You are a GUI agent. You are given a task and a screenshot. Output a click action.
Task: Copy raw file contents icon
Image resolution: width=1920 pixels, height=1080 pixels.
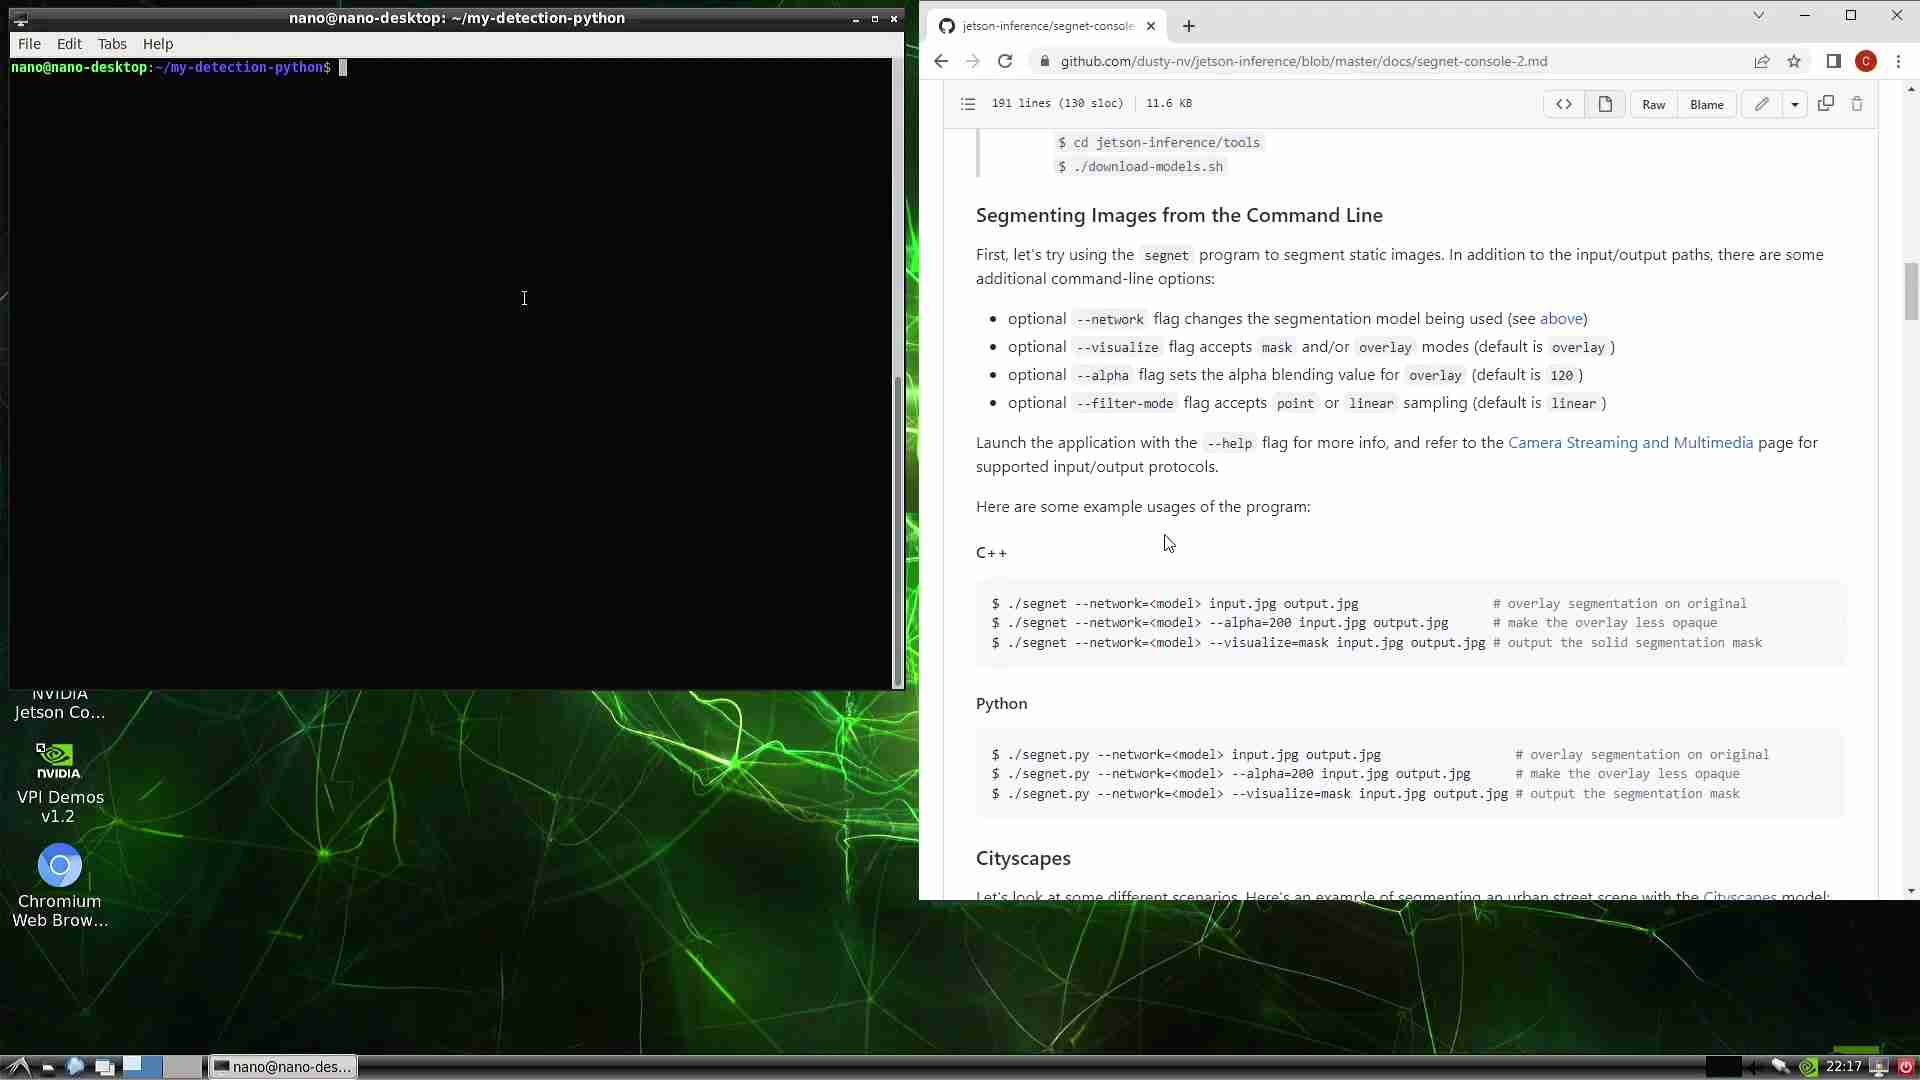(x=1826, y=103)
